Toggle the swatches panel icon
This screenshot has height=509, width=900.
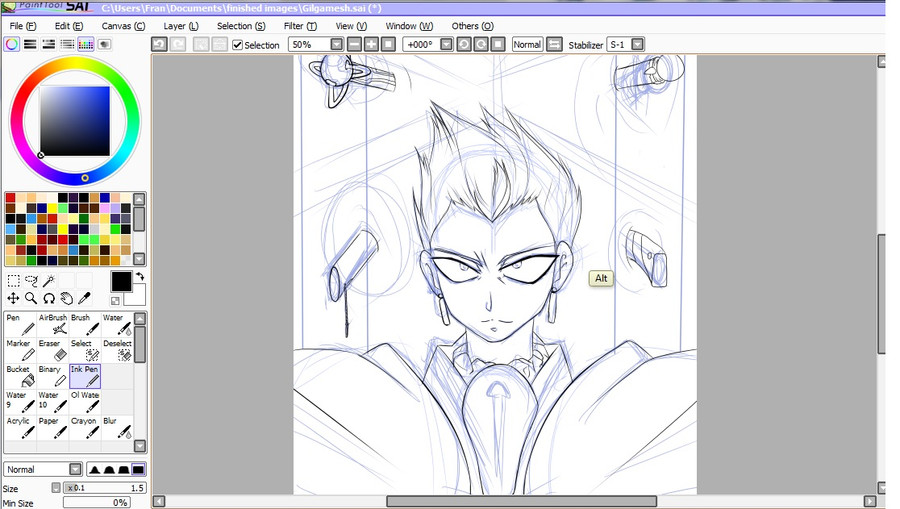tap(86, 44)
